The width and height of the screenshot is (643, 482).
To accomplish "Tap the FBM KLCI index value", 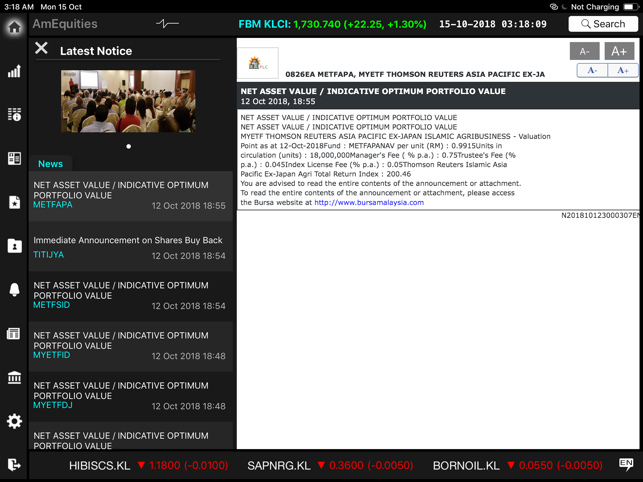I will (332, 24).
